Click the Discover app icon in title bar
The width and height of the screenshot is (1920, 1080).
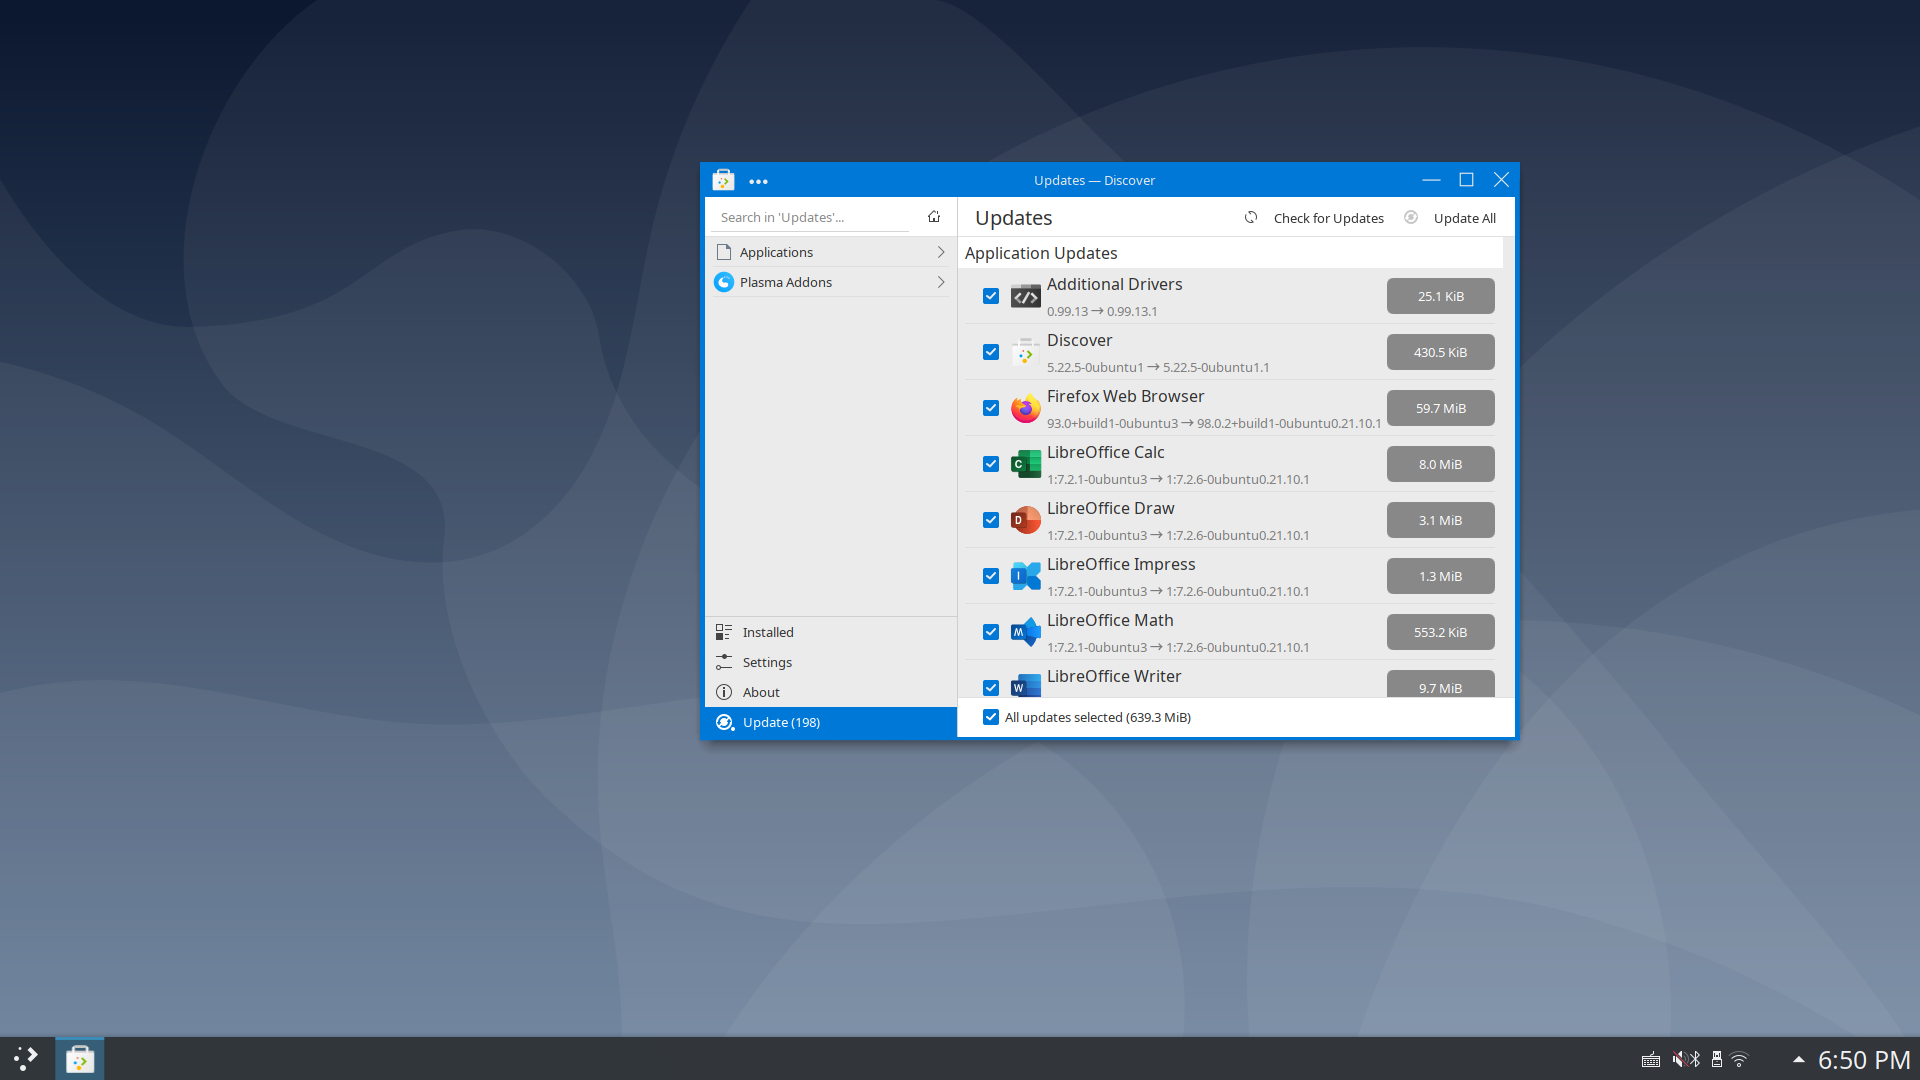[x=723, y=180]
